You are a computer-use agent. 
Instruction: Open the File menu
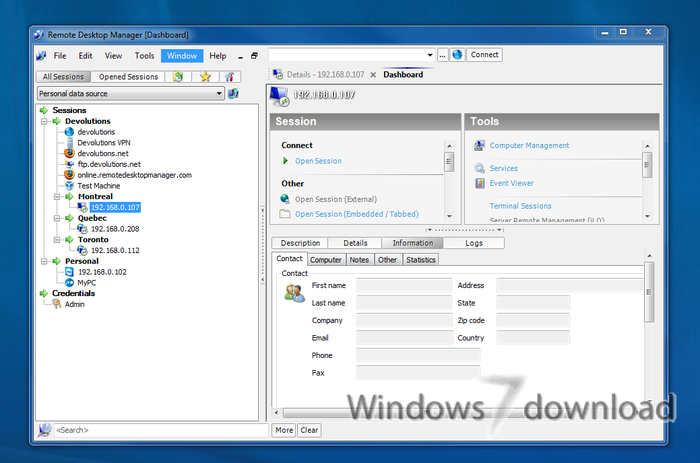tap(60, 56)
